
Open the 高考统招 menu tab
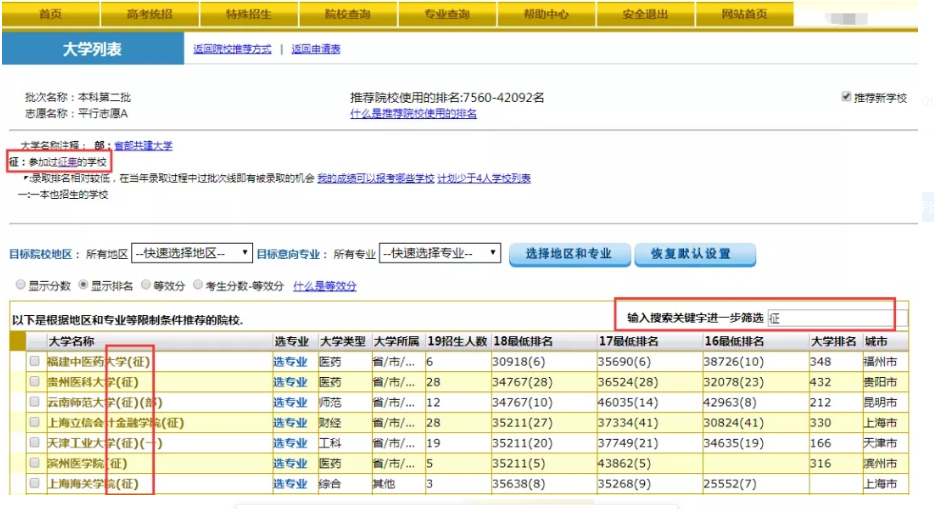click(150, 14)
